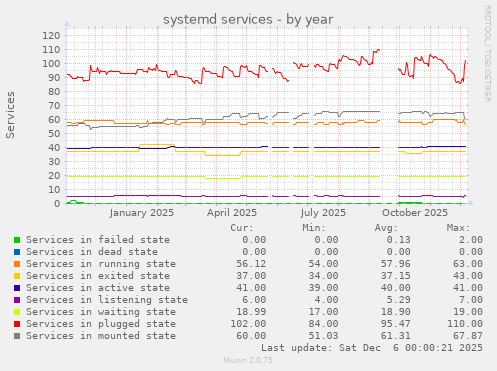Click the 'Last update' timestamp line

[x=372, y=348]
